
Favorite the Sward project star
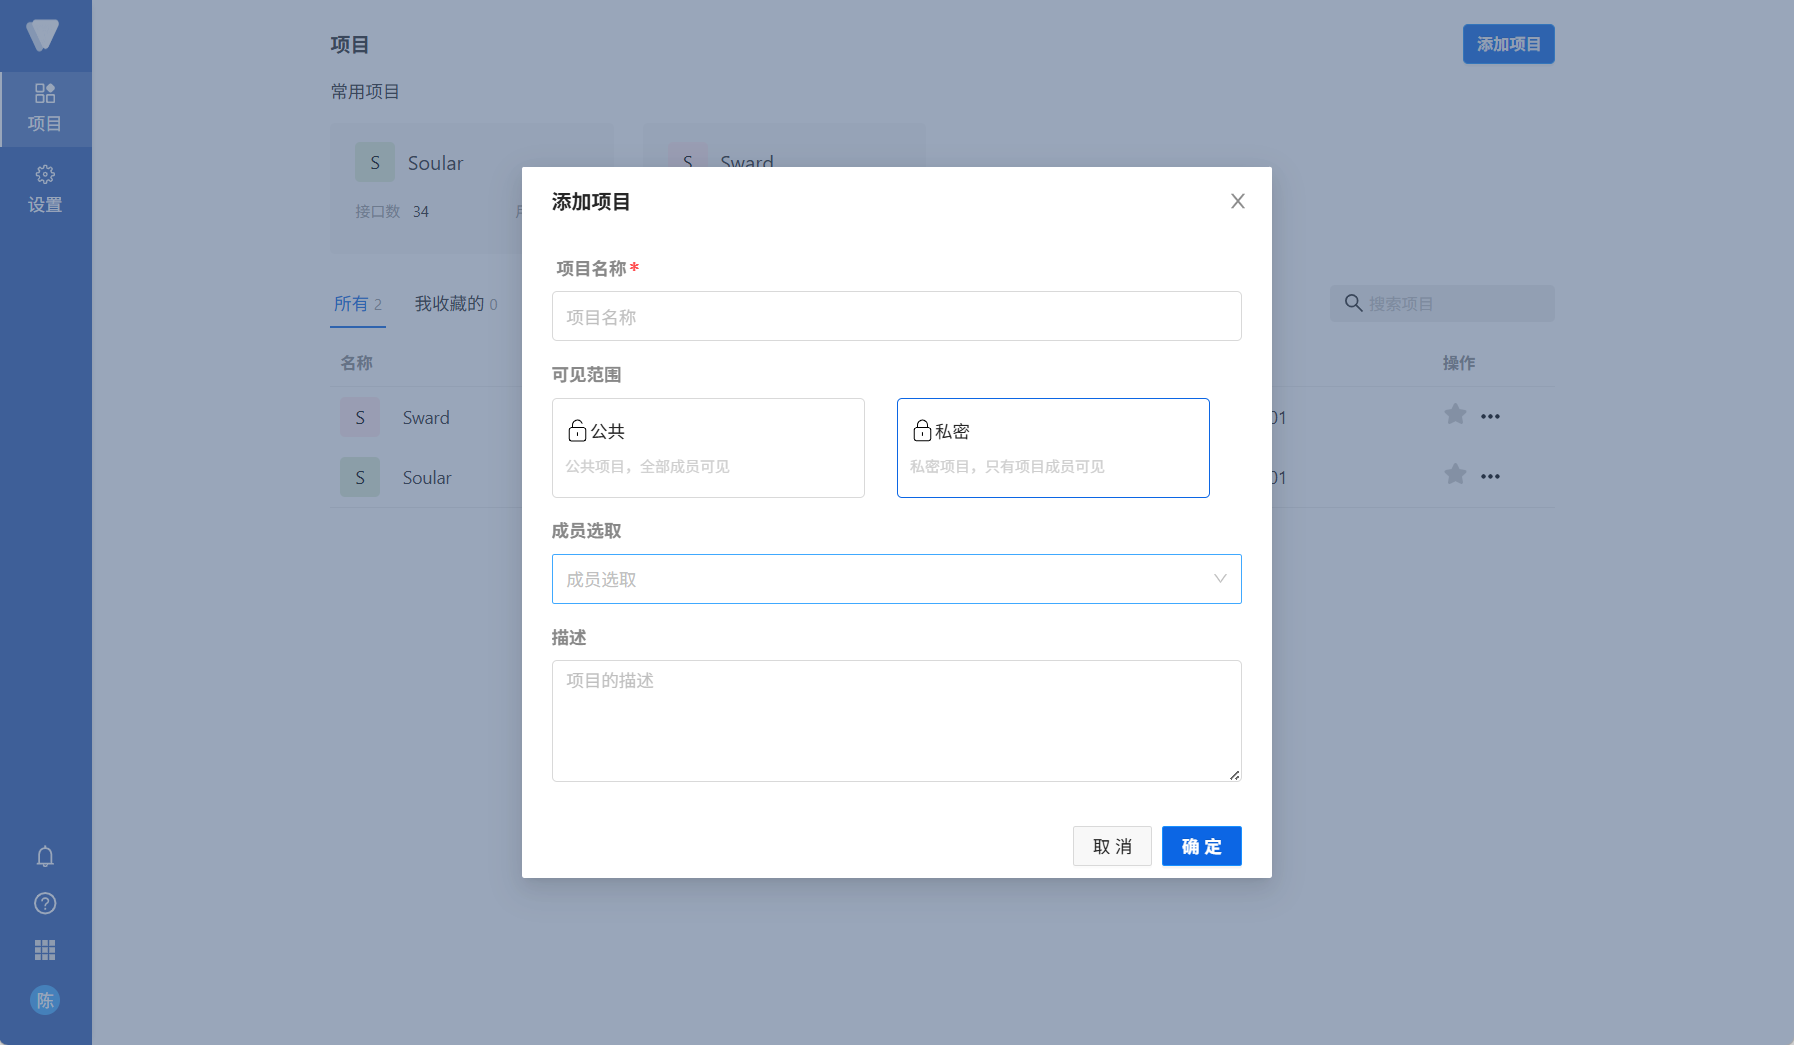[1453, 414]
